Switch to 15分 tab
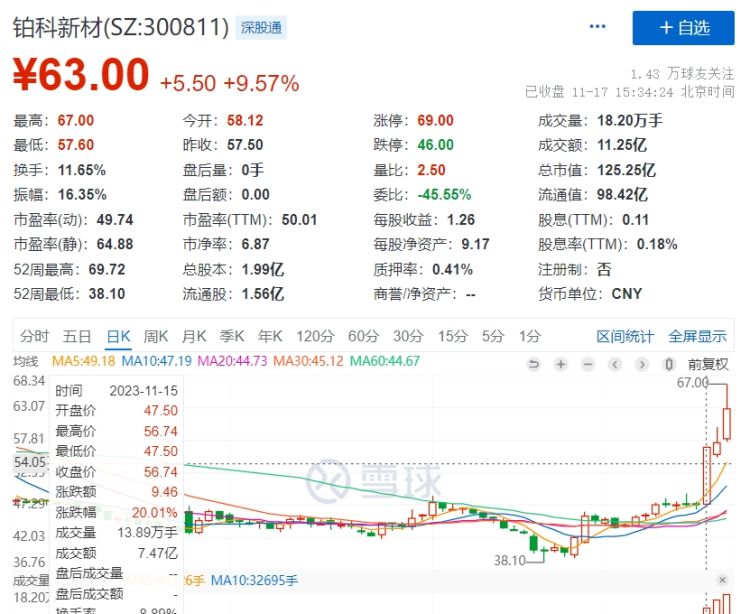 click(453, 336)
